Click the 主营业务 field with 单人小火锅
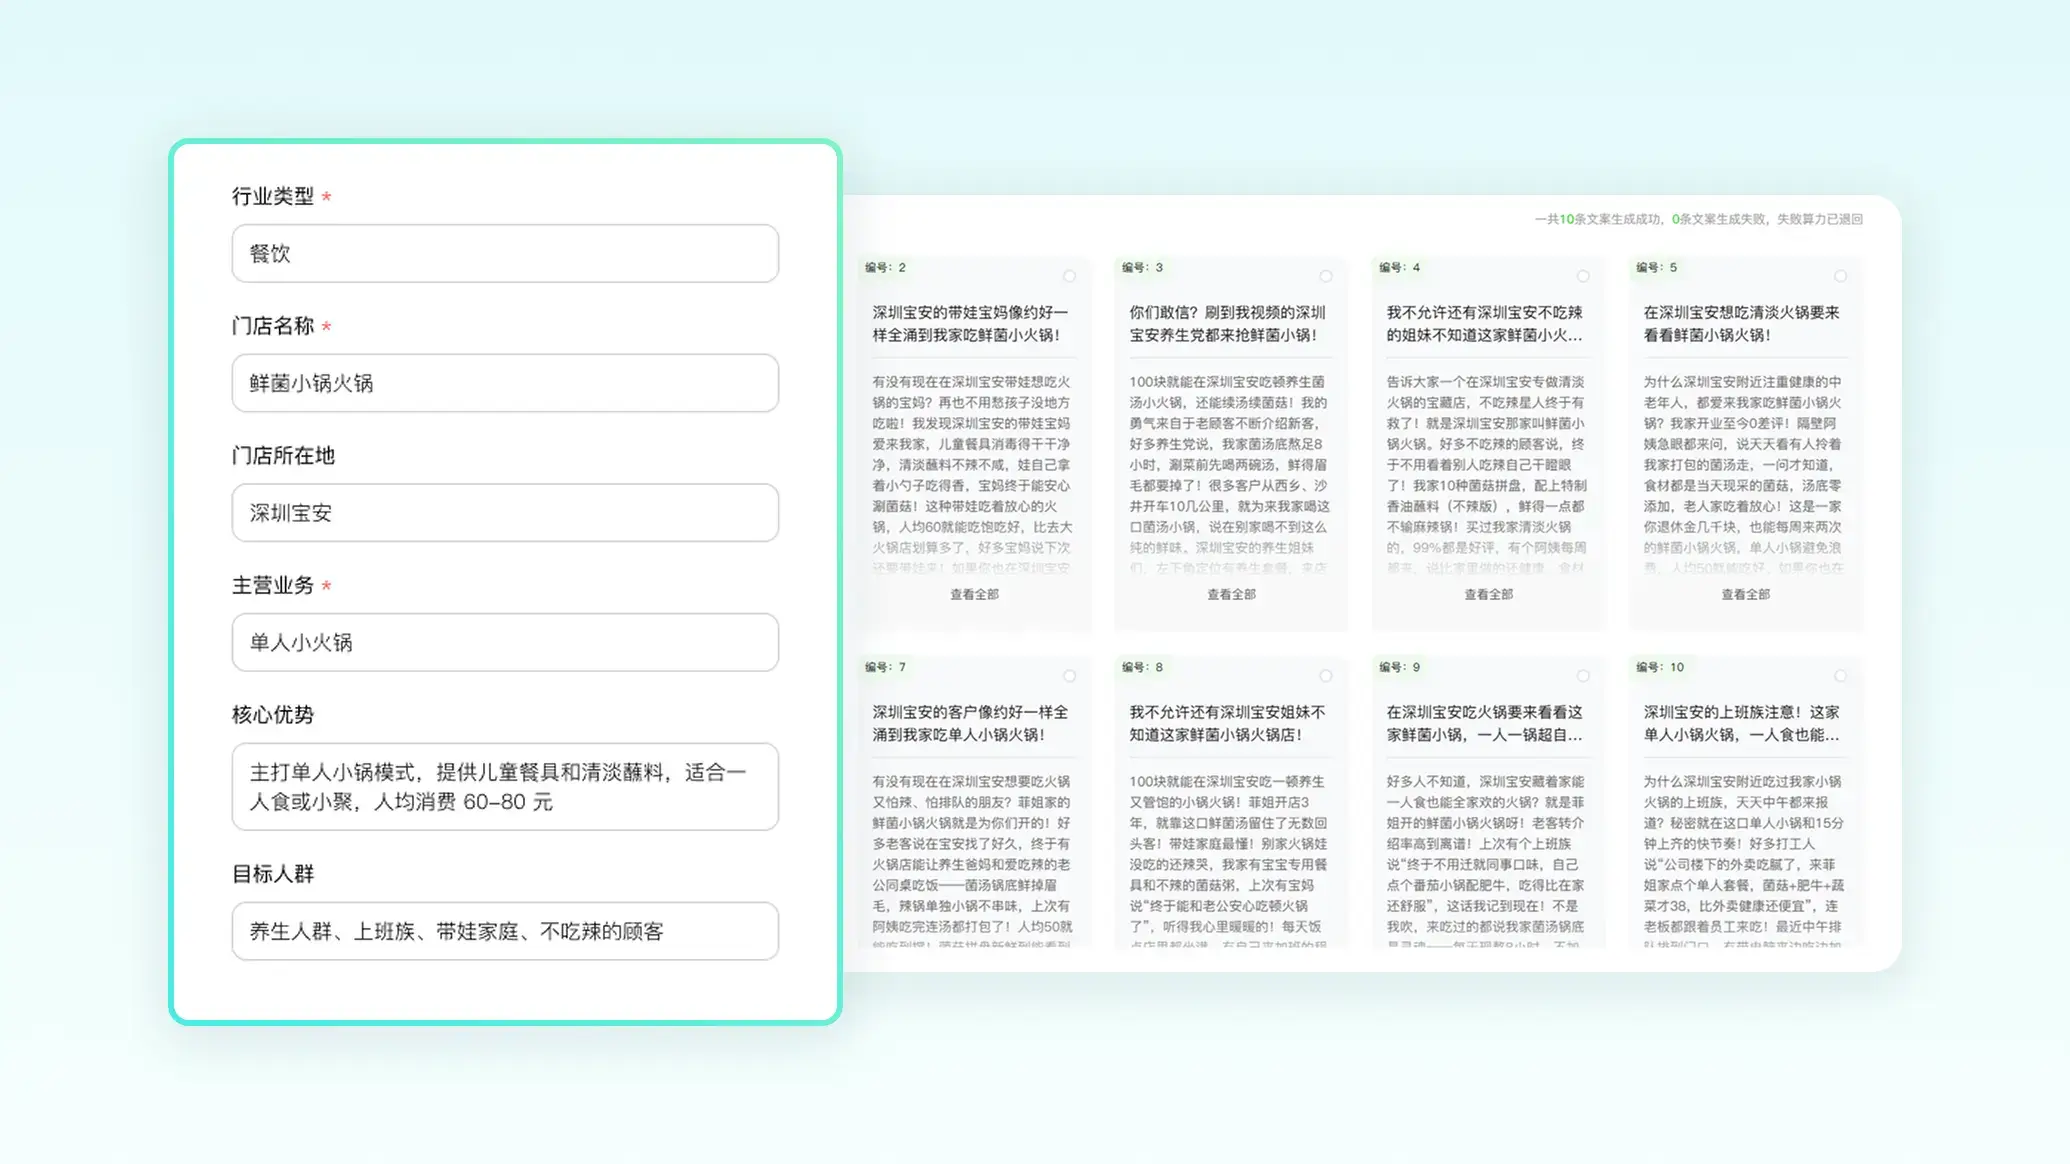Viewport: 2070px width, 1164px height. (505, 642)
